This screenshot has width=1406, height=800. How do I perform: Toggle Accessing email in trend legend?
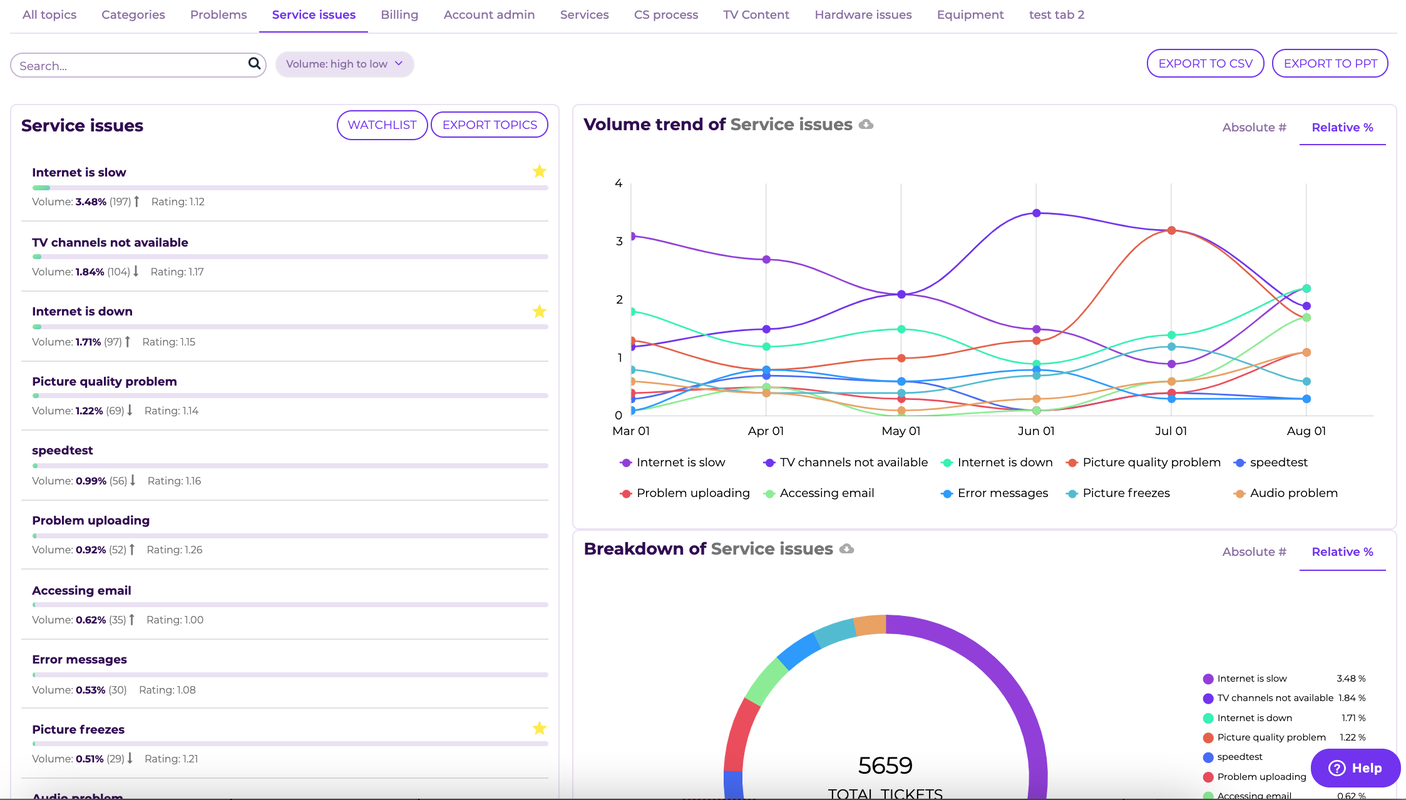tap(818, 493)
